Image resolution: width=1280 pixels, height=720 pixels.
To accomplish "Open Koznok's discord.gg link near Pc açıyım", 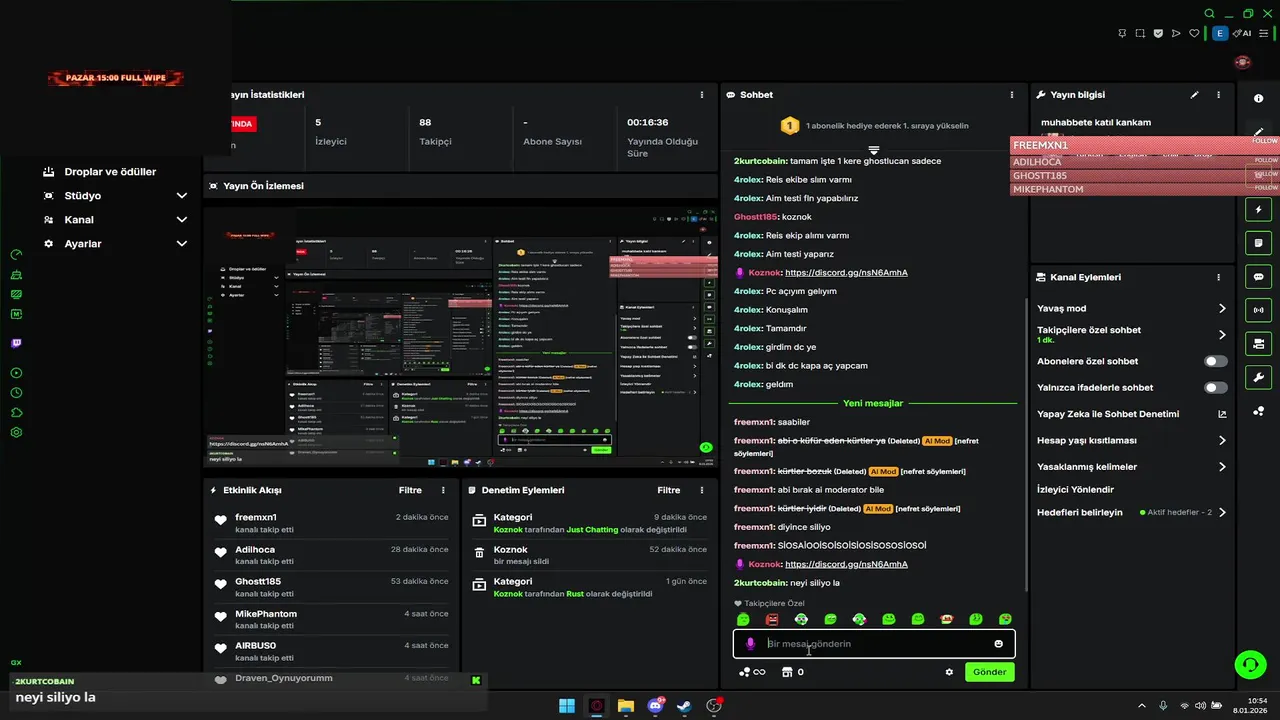I will pos(846,272).
